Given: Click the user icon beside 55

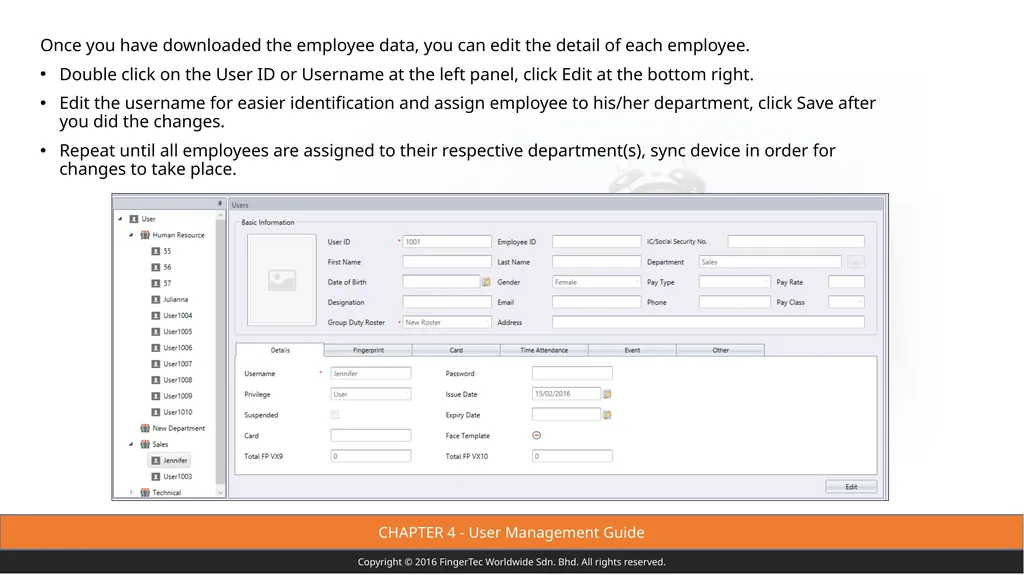Looking at the screenshot, I should [155, 252].
